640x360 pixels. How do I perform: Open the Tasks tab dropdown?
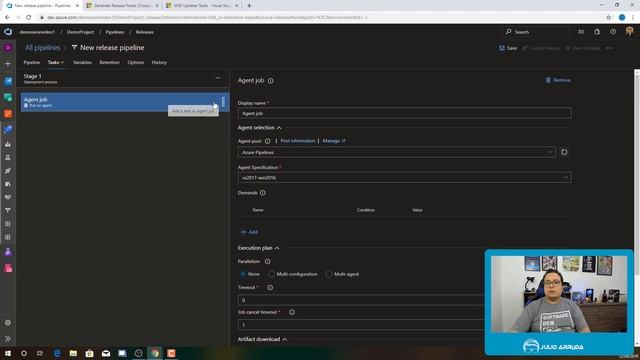[x=56, y=62]
